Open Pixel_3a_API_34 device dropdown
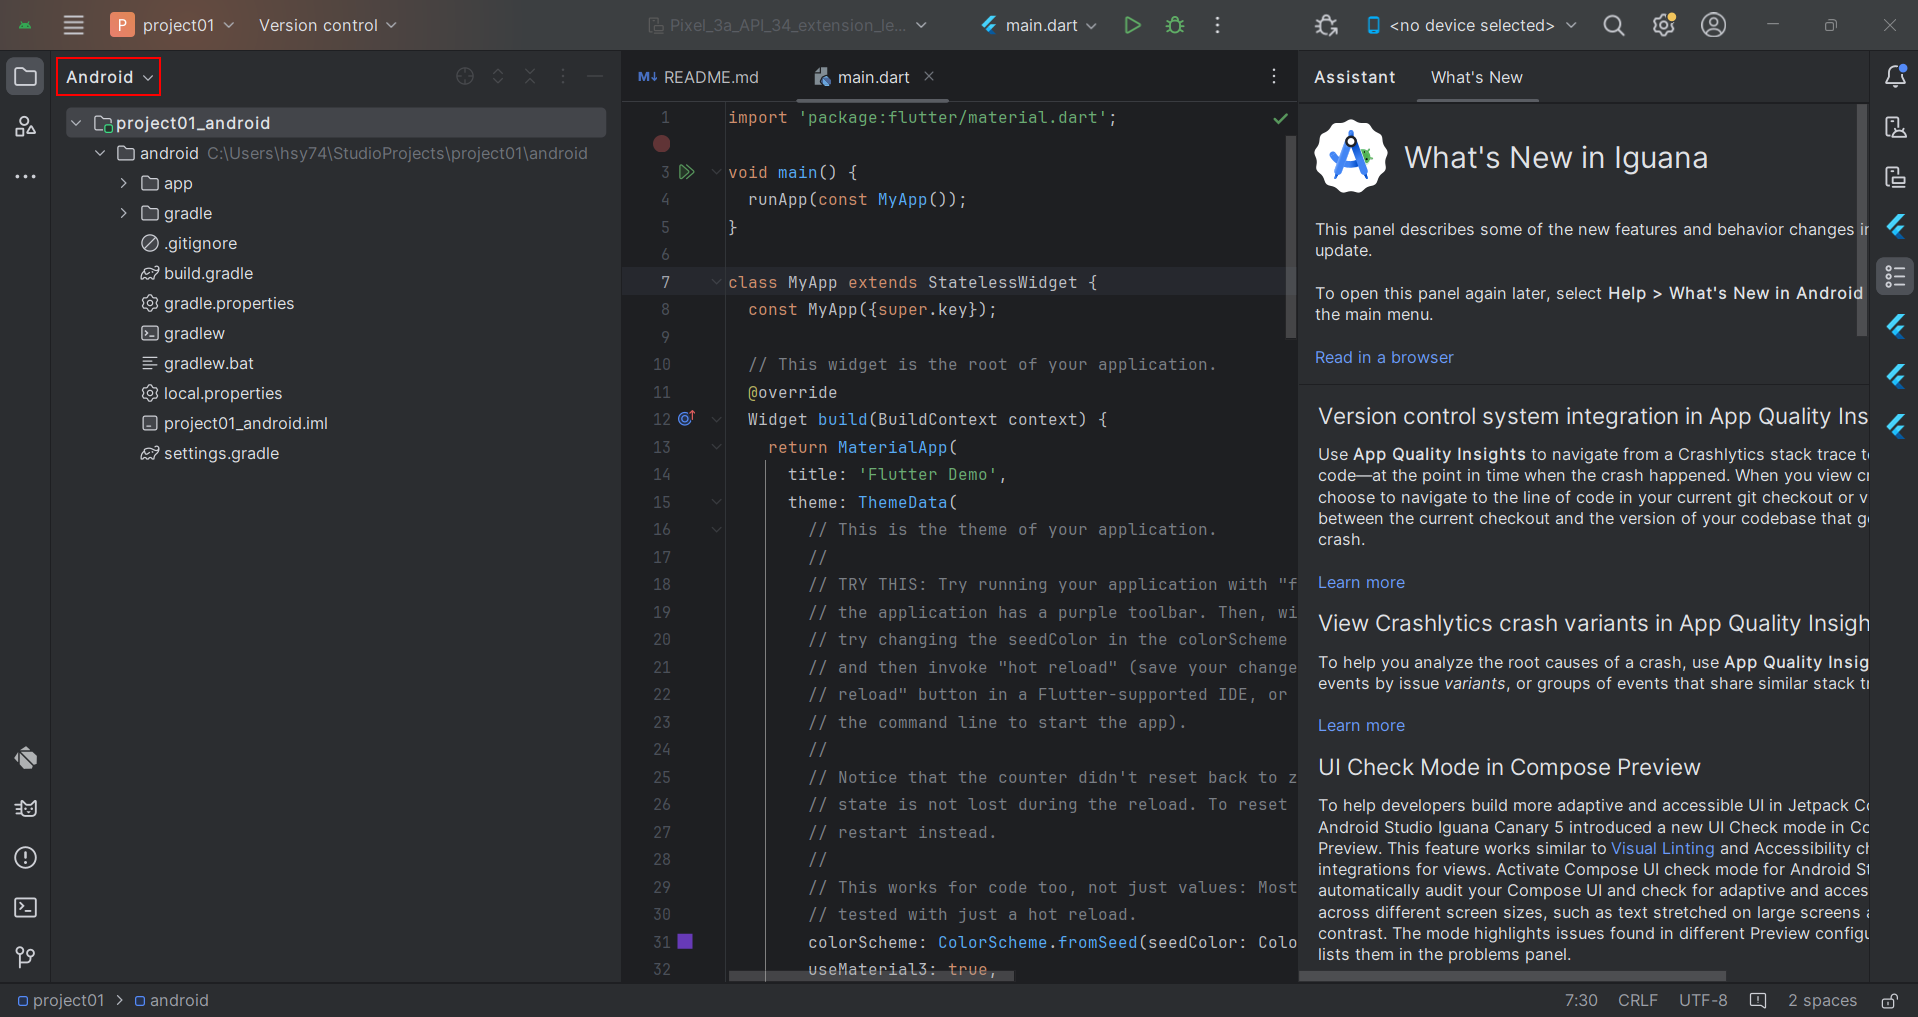The height and width of the screenshot is (1017, 1918). click(787, 25)
